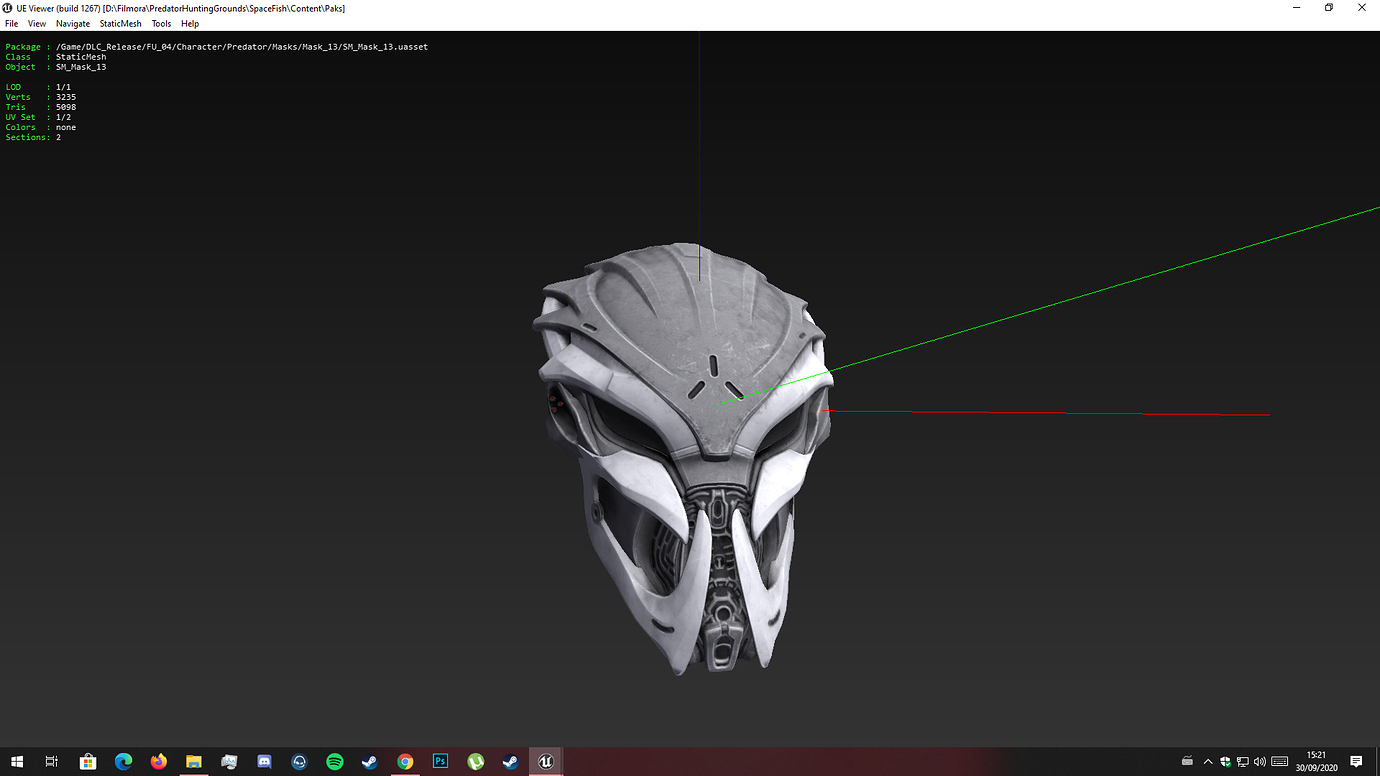Click the LOD value "1/1"

click(x=64, y=87)
